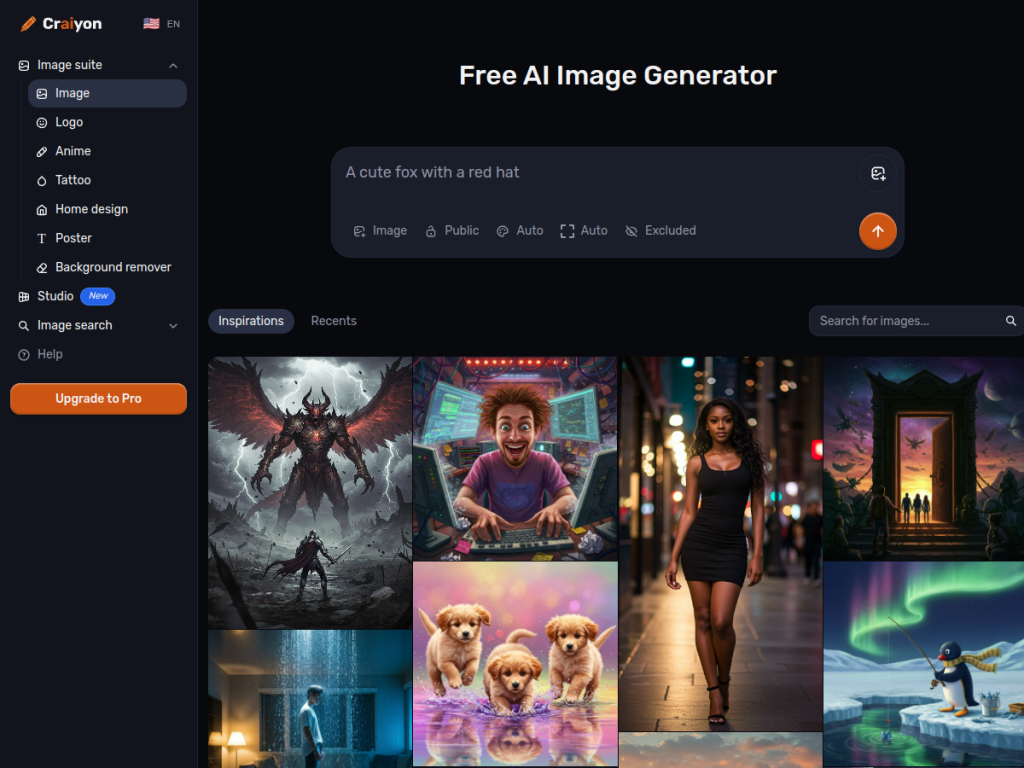Open the Auto aspect ratio dropdown
The height and width of the screenshot is (768, 1024).
[584, 231]
